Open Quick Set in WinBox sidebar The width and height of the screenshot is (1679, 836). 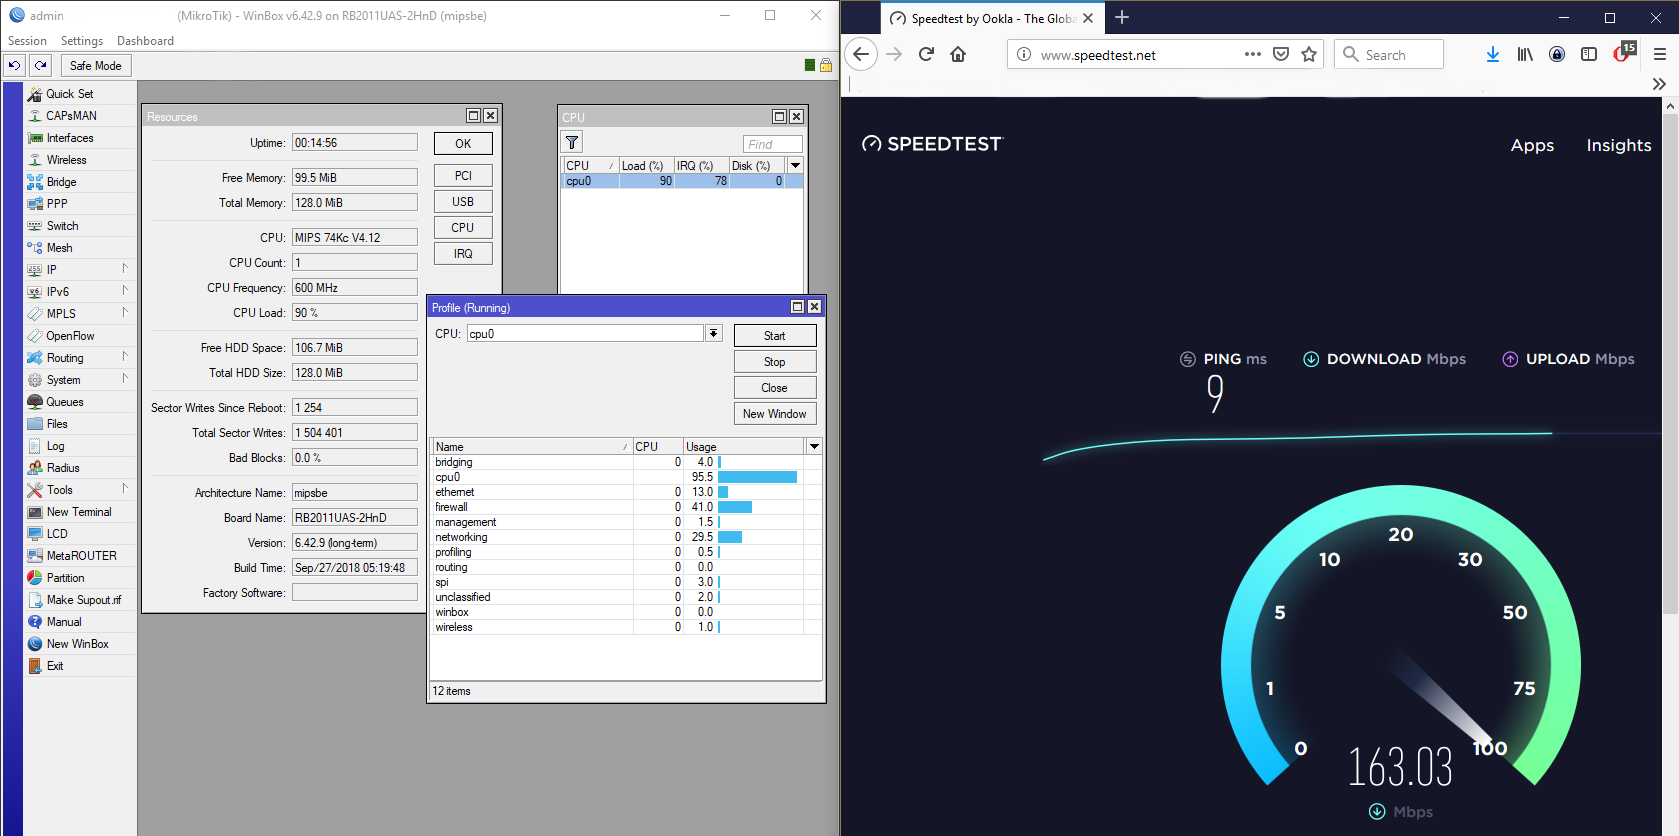click(69, 94)
